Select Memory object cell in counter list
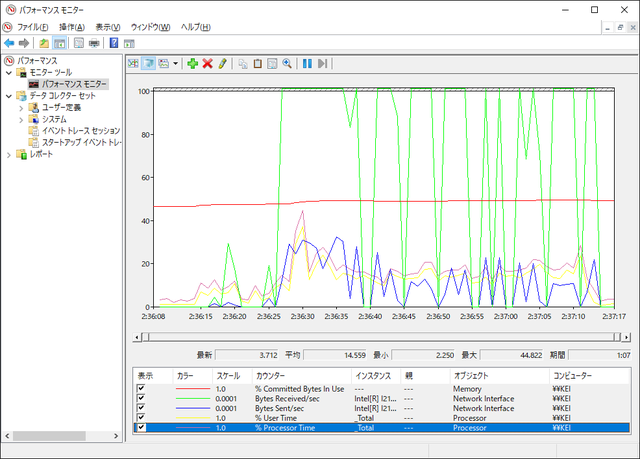 tap(467, 389)
